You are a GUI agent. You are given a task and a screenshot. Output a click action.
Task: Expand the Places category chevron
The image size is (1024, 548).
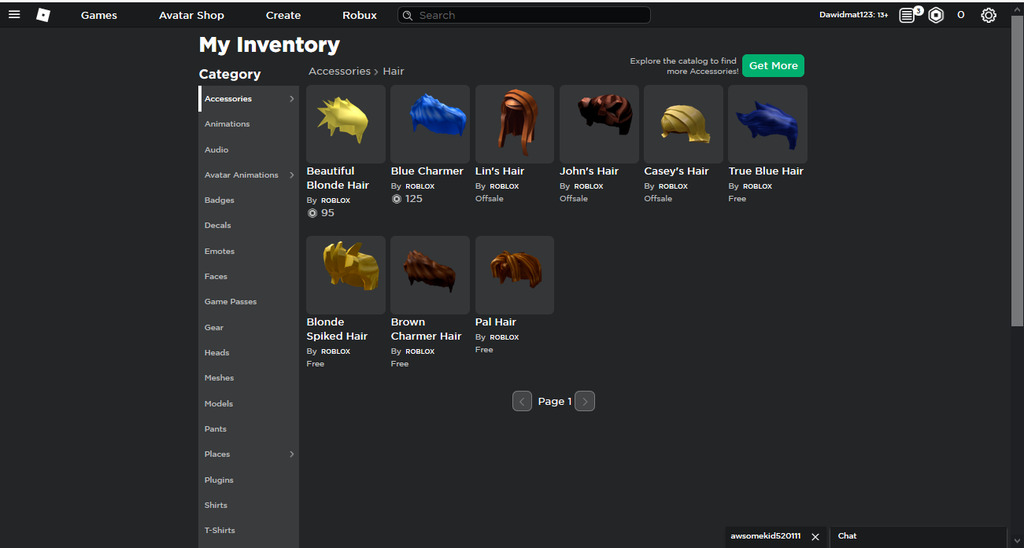point(291,454)
